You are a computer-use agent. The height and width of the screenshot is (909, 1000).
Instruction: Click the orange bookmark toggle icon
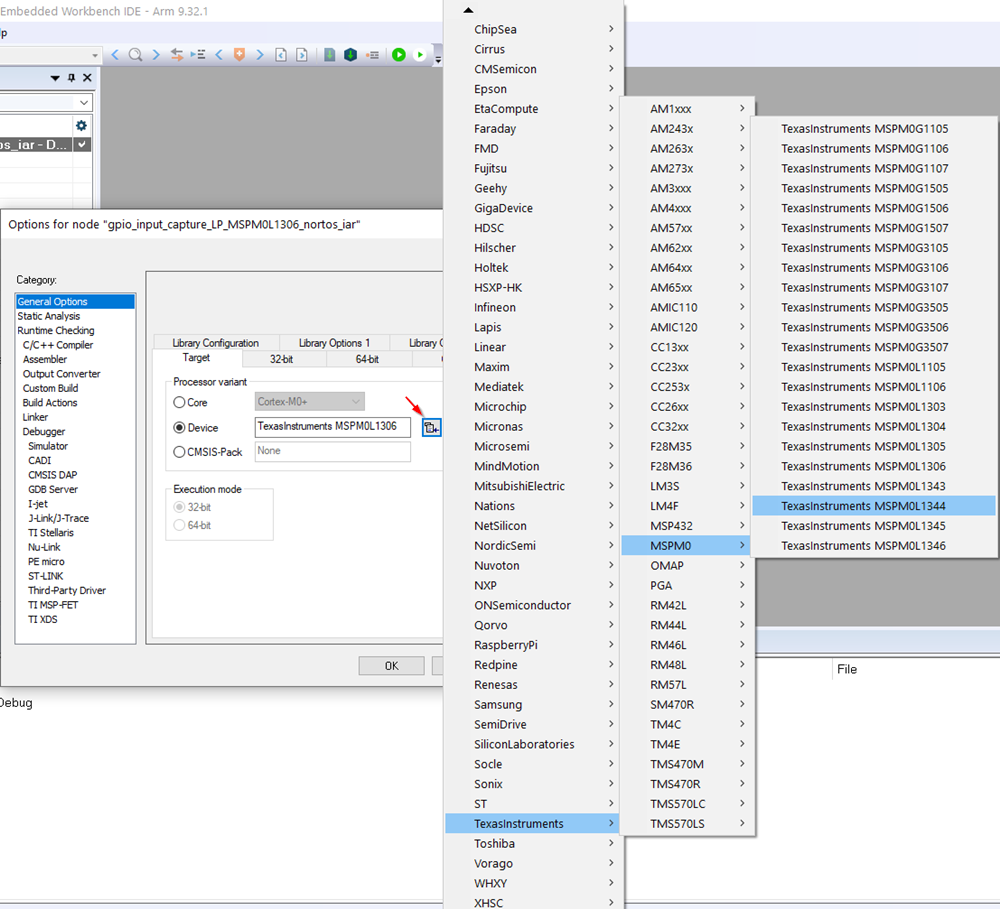239,55
